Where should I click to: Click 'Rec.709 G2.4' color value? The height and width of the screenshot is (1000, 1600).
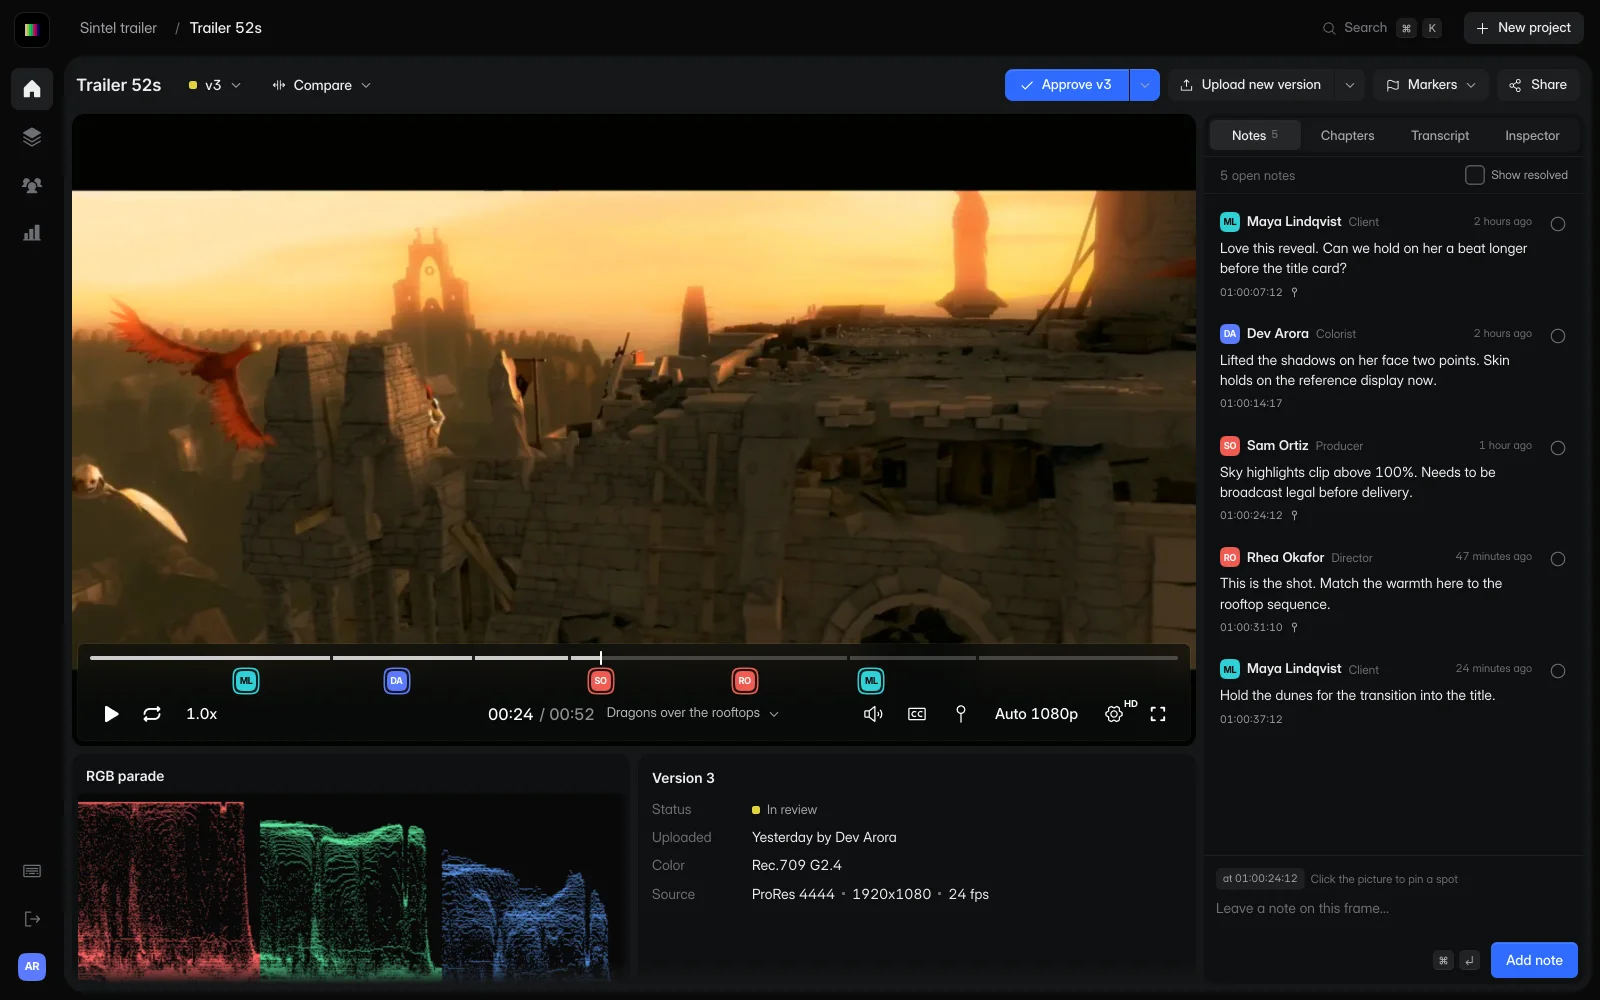[x=797, y=865]
